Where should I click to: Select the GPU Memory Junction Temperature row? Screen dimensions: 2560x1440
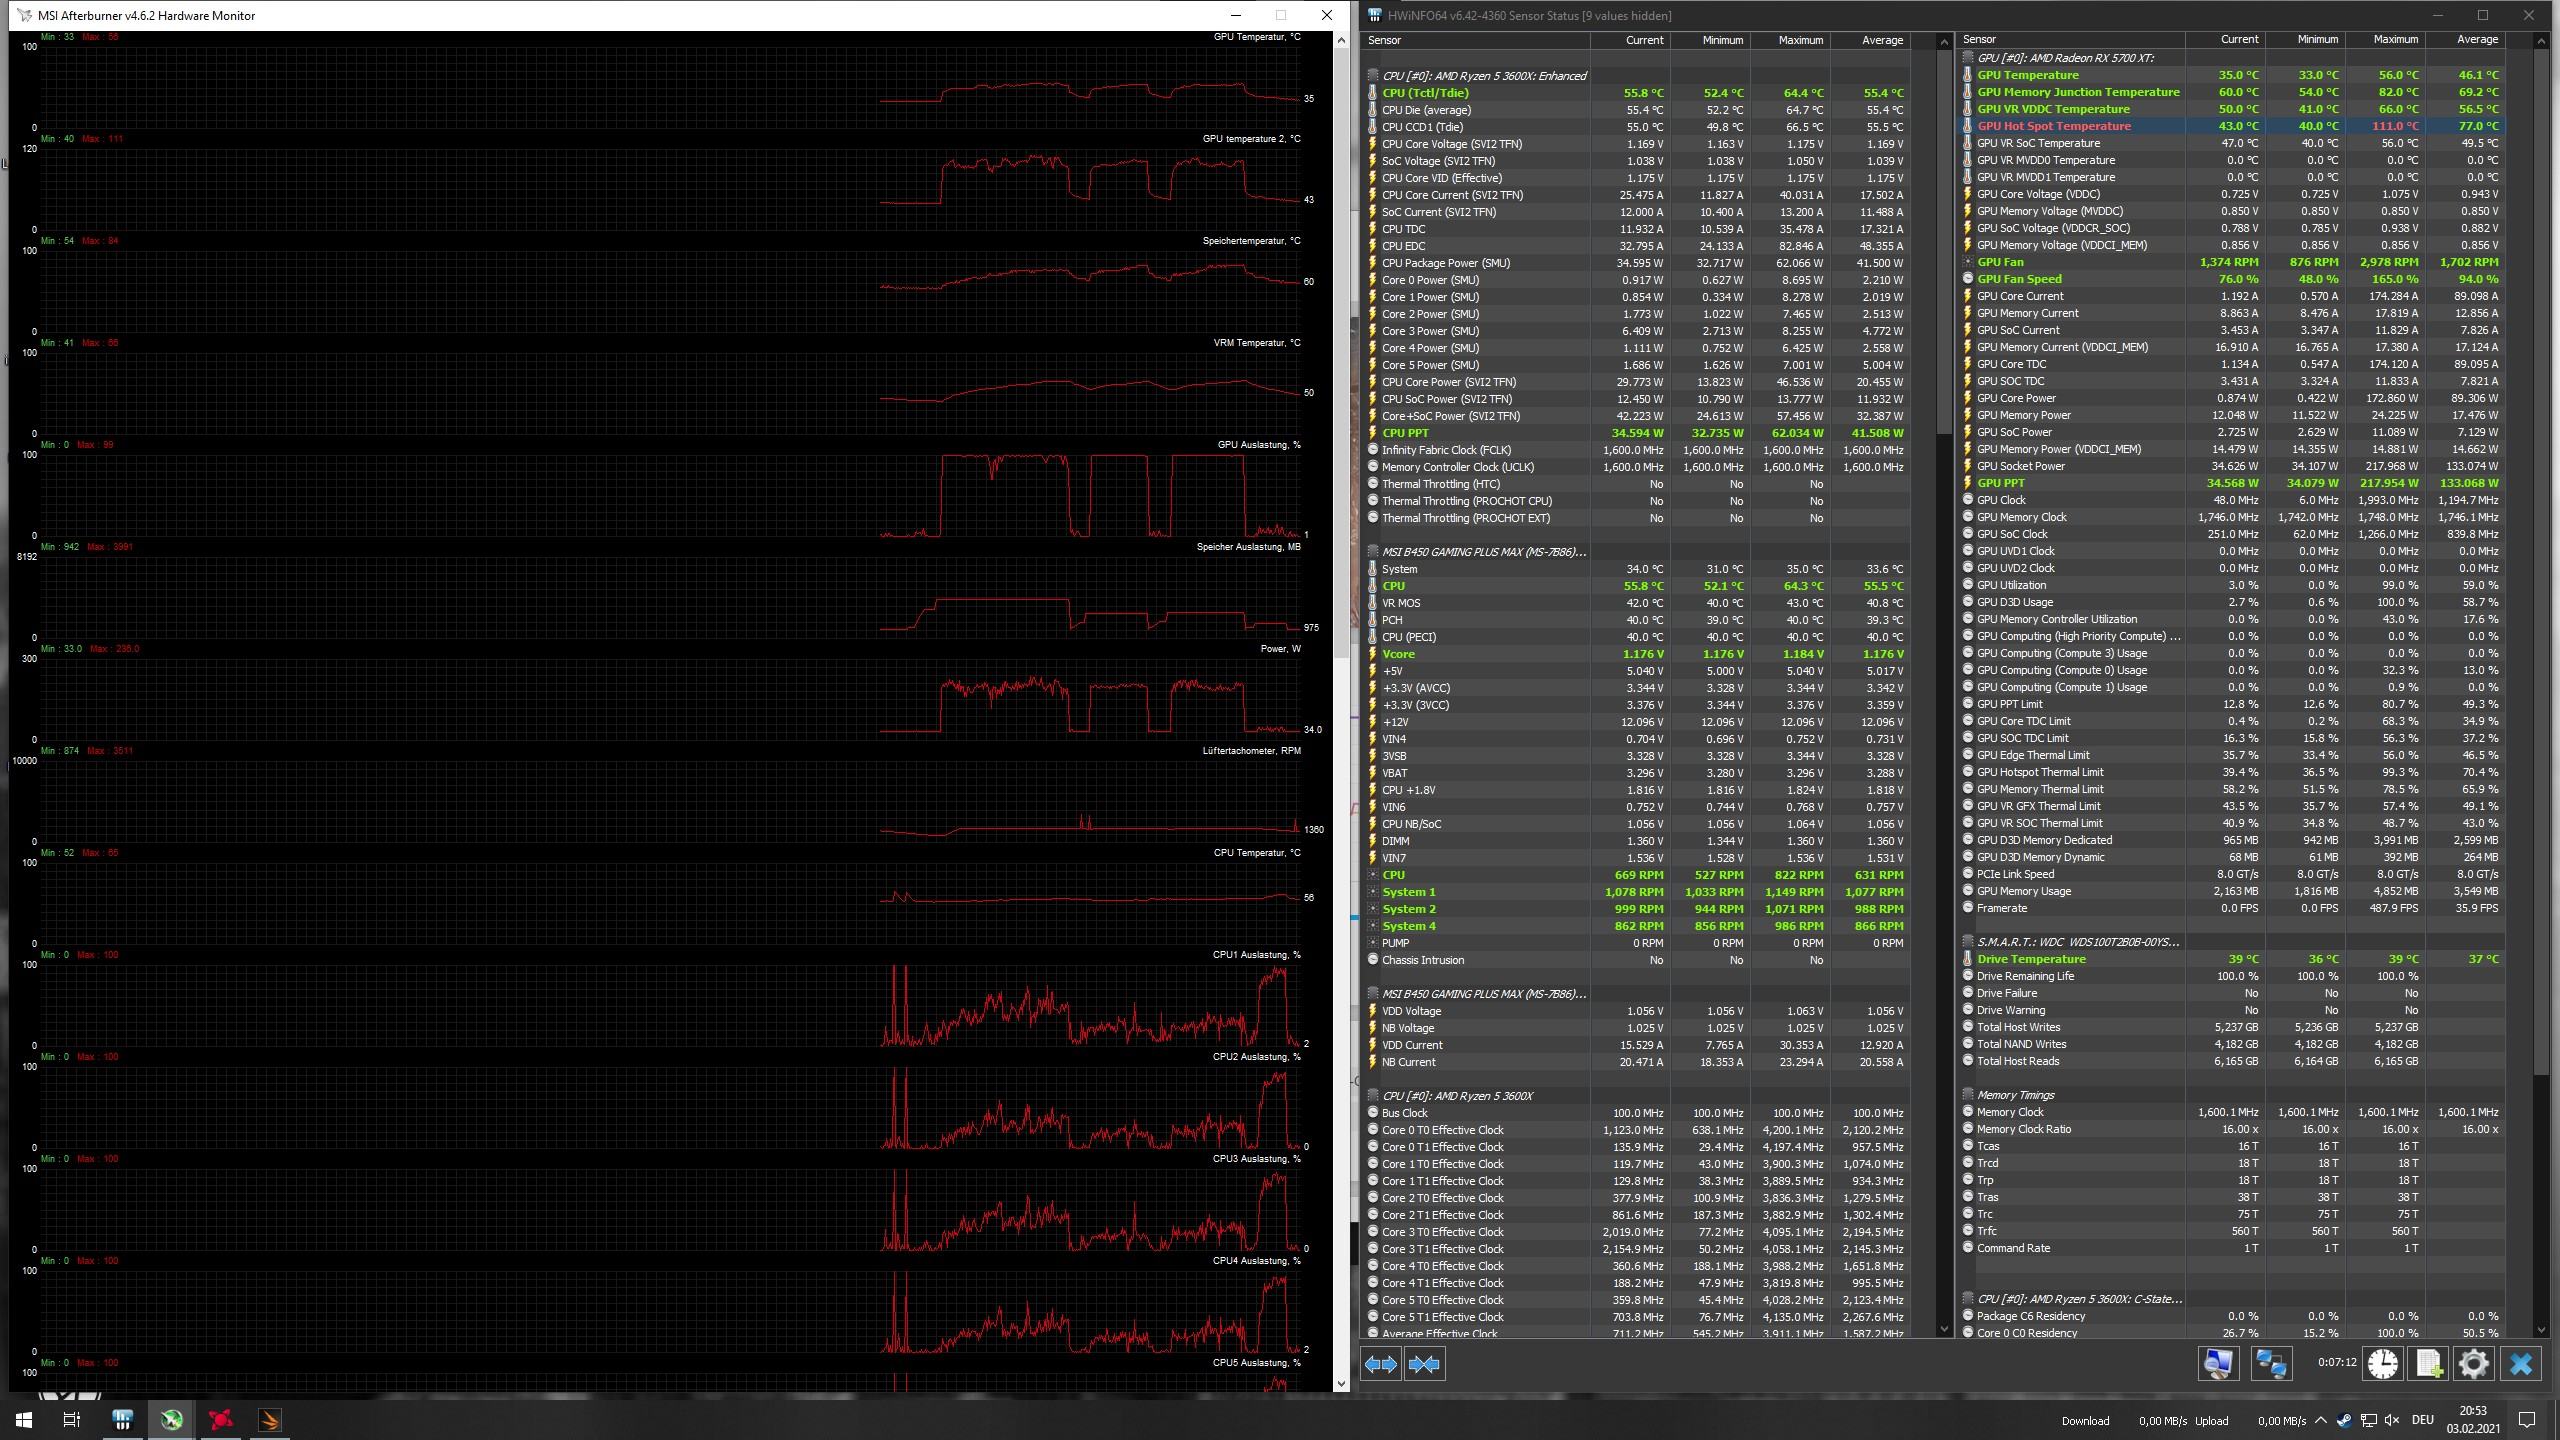[2232, 92]
